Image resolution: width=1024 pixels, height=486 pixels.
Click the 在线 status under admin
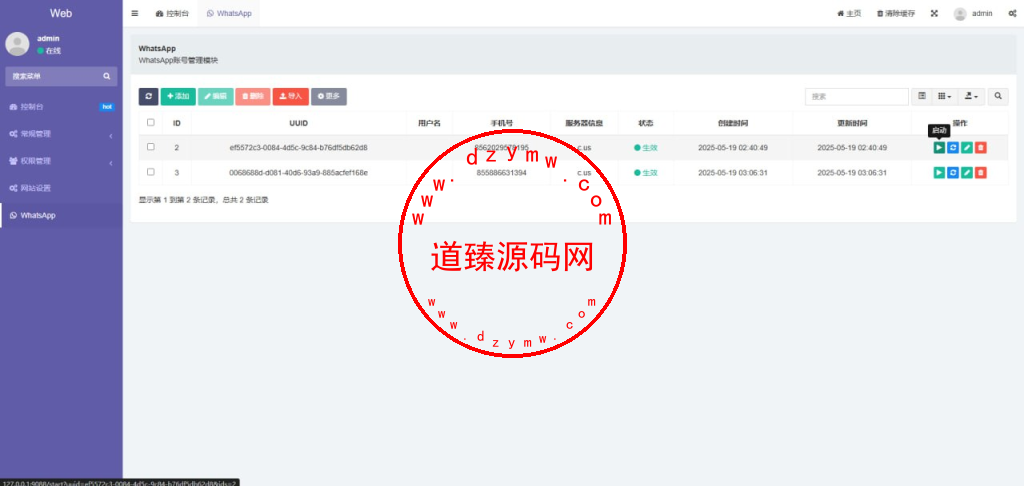pos(49,50)
